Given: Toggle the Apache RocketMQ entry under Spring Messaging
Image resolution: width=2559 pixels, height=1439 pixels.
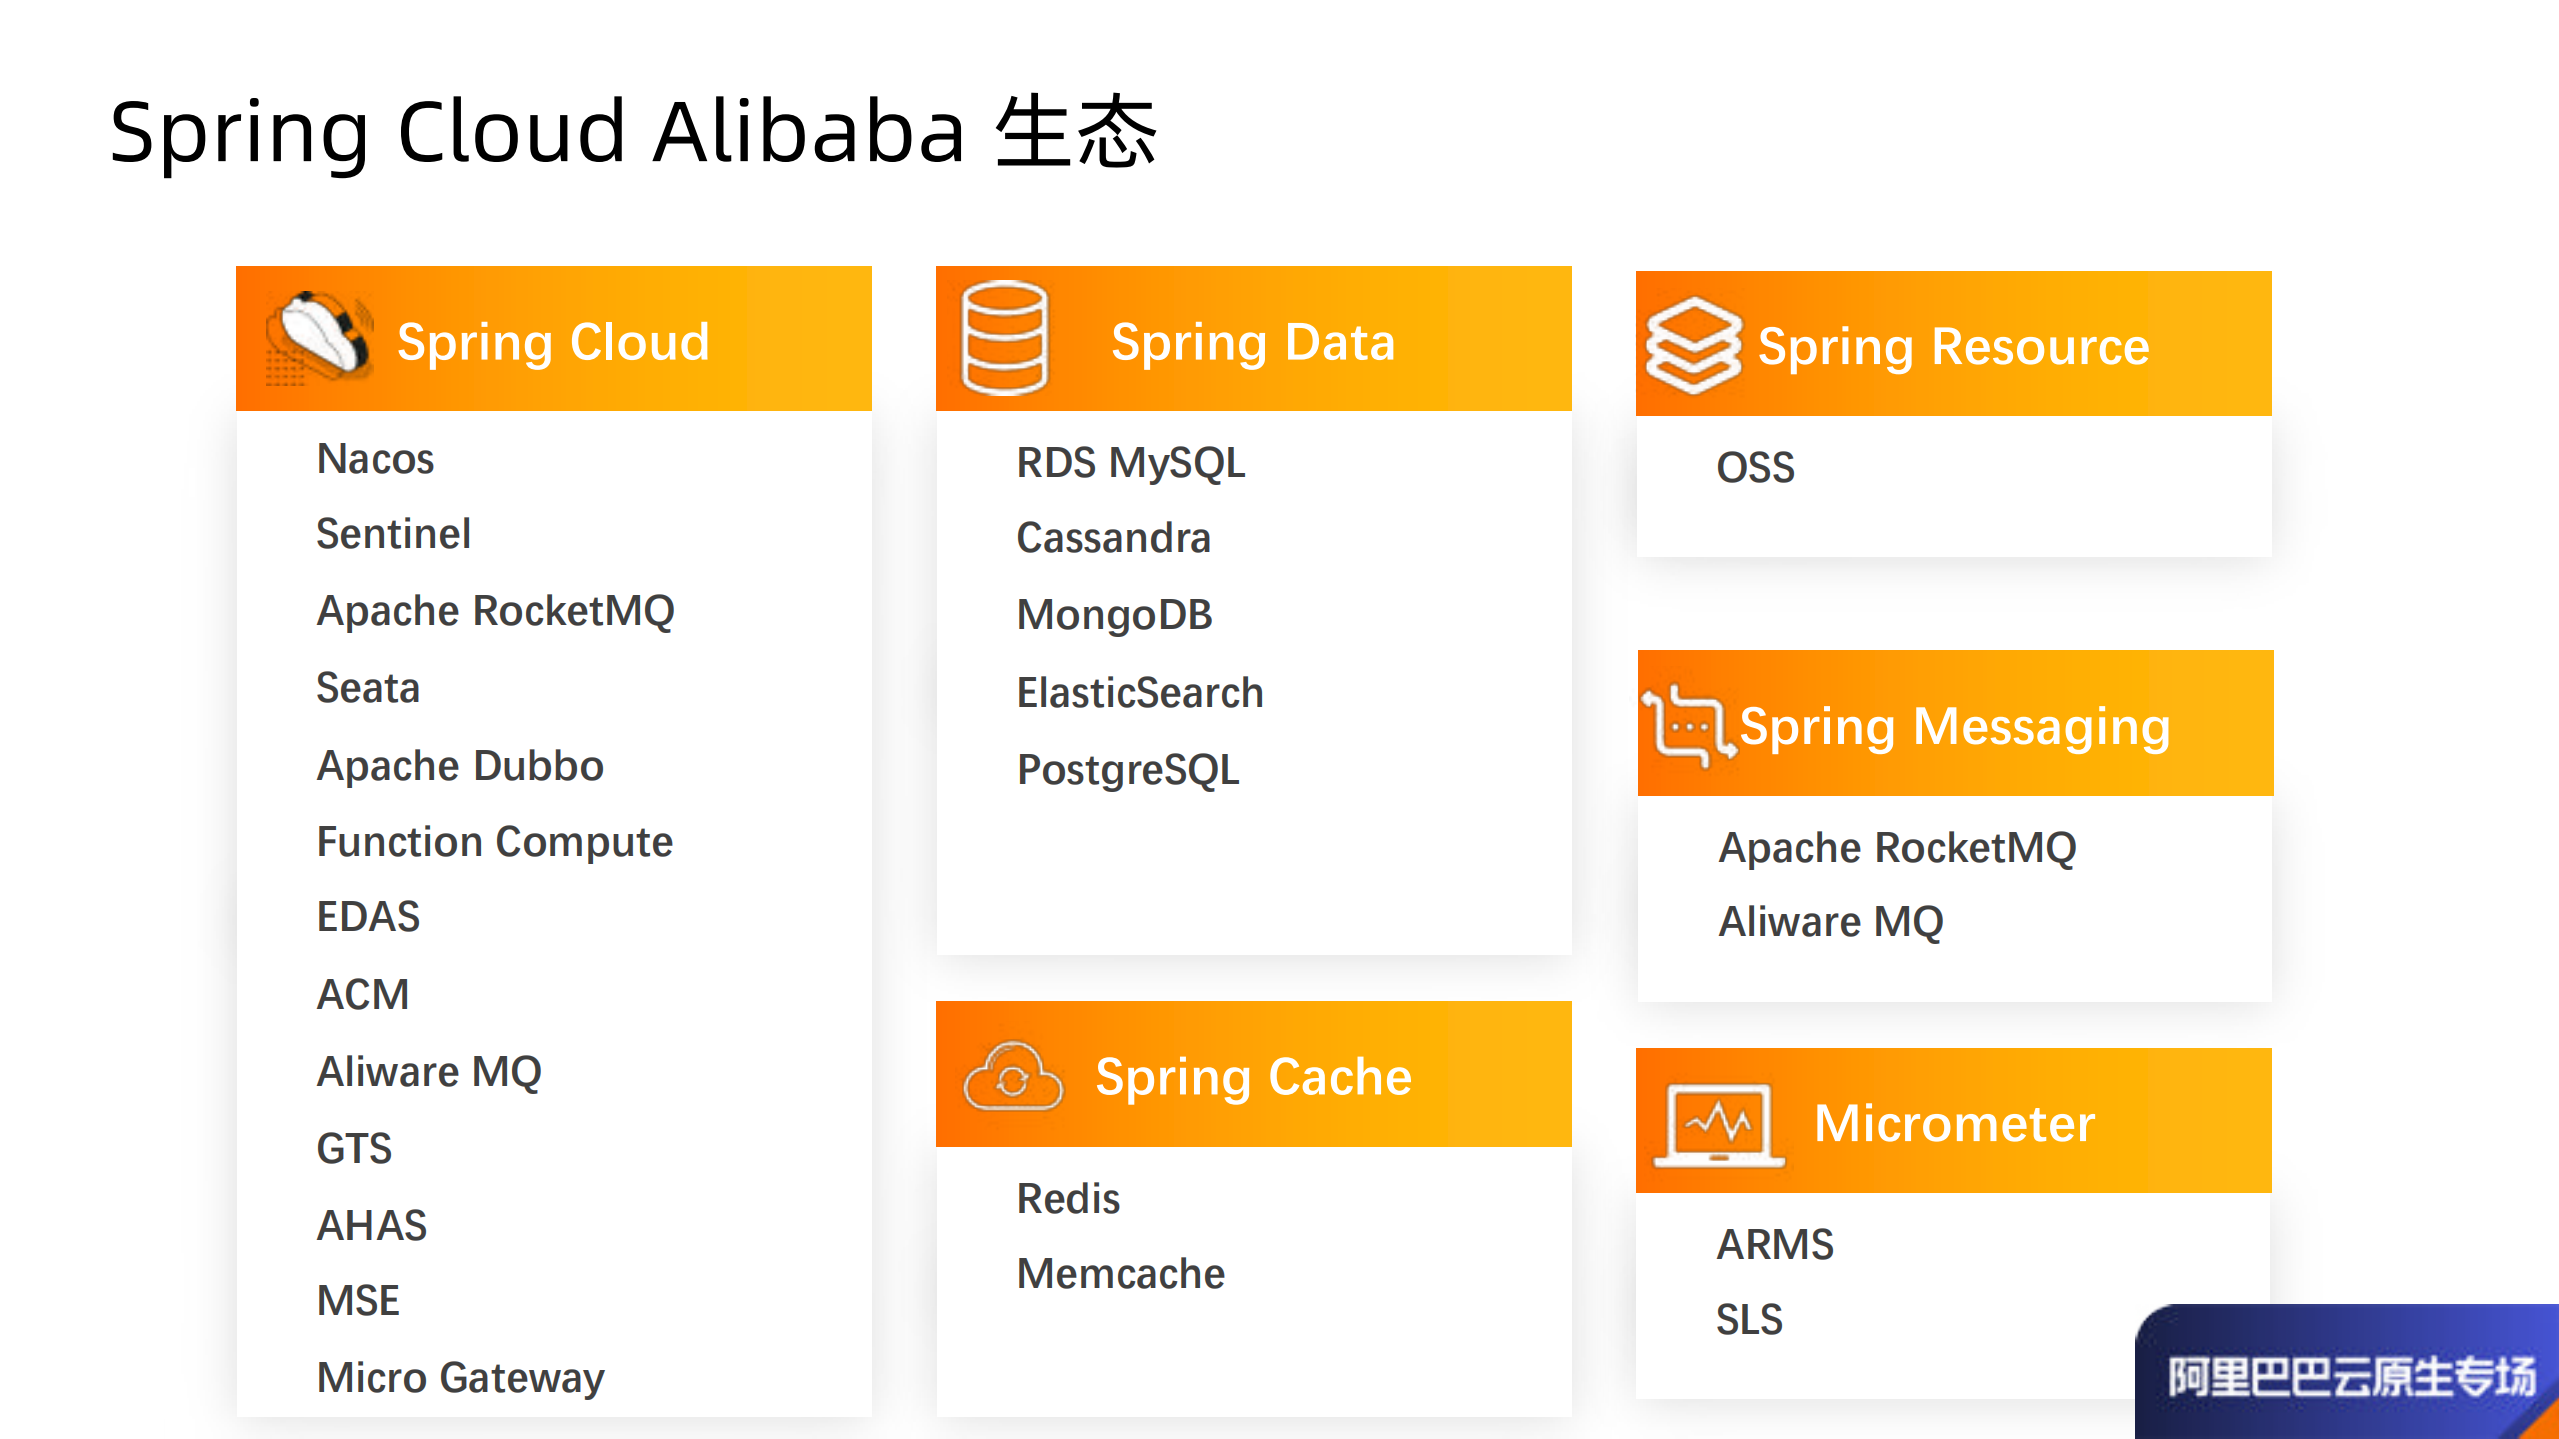Looking at the screenshot, I should coord(1897,847).
